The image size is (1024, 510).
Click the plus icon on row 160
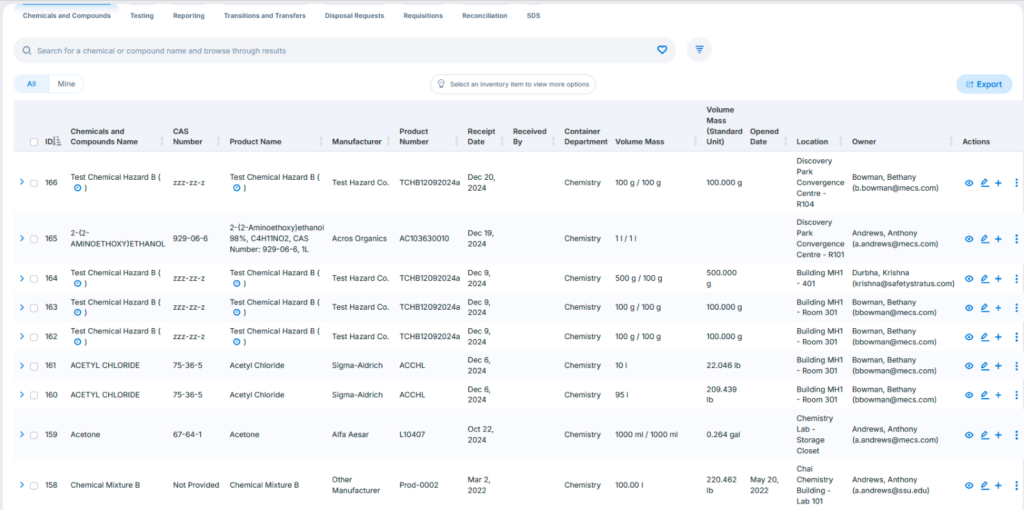click(998, 395)
